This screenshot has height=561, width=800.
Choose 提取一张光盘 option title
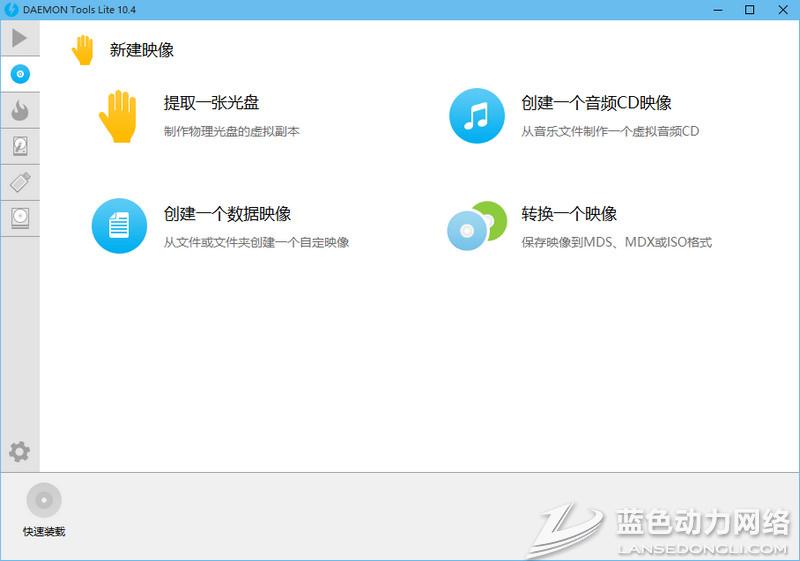coord(212,103)
